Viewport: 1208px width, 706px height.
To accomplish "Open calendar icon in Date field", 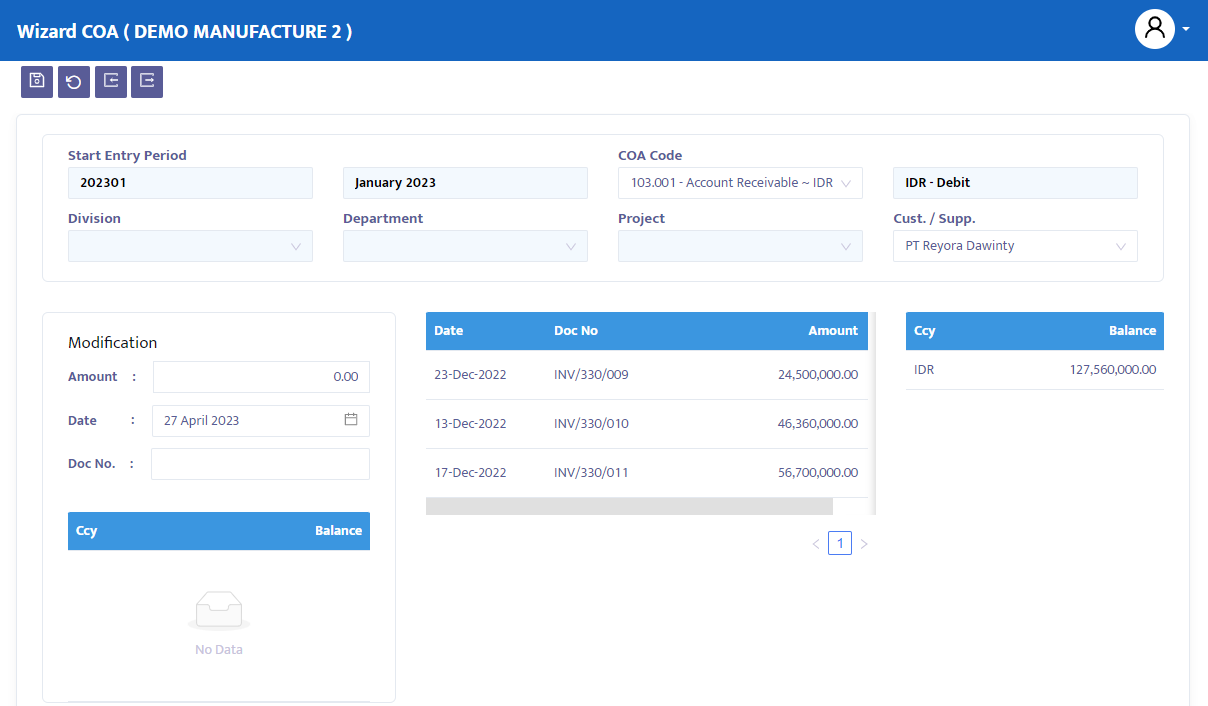I will pos(351,420).
